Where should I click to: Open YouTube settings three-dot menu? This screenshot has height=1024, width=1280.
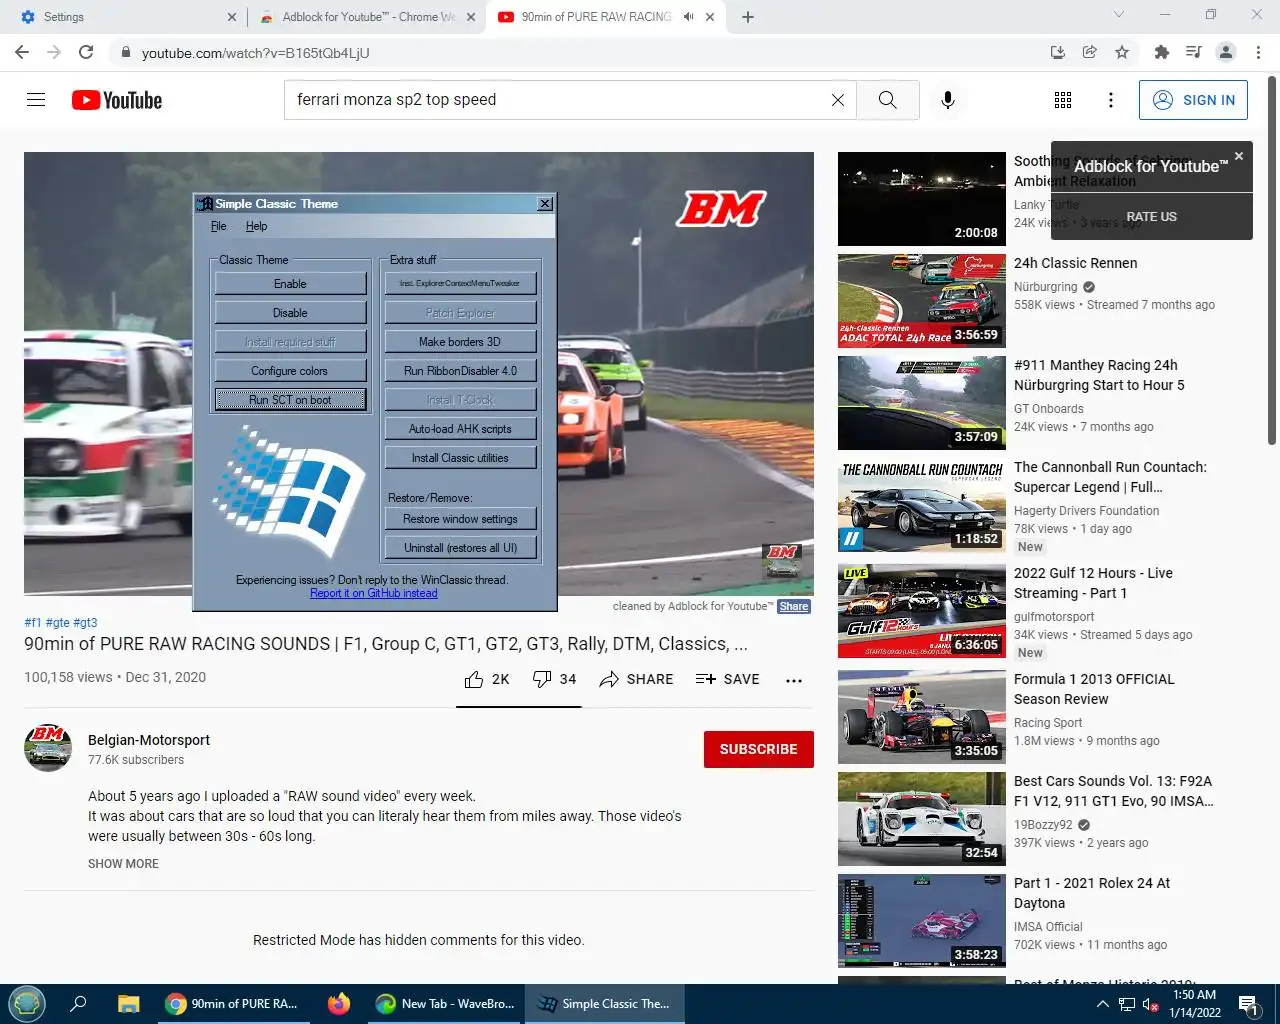(x=1110, y=100)
